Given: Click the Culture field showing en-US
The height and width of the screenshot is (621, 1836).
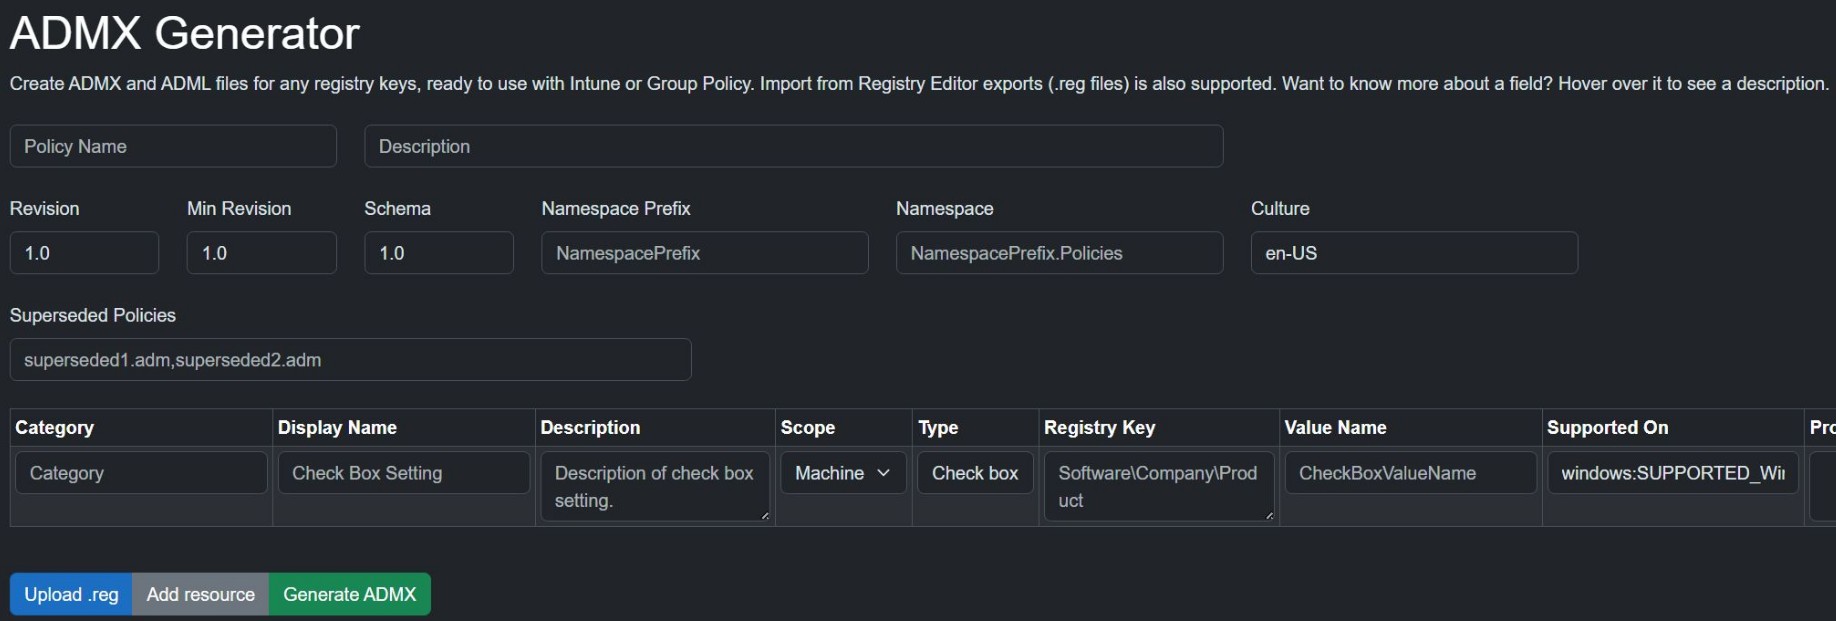Looking at the screenshot, I should (1413, 253).
